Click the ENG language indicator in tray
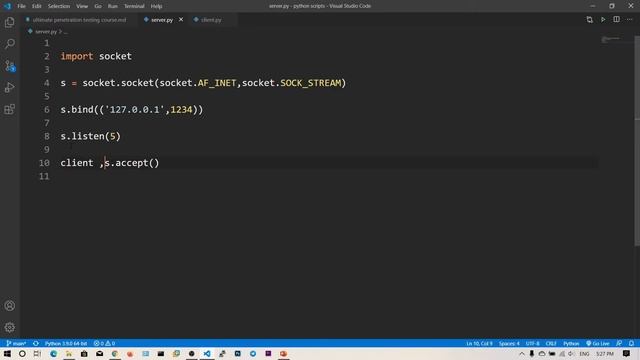640x360 pixels. click(x=584, y=353)
